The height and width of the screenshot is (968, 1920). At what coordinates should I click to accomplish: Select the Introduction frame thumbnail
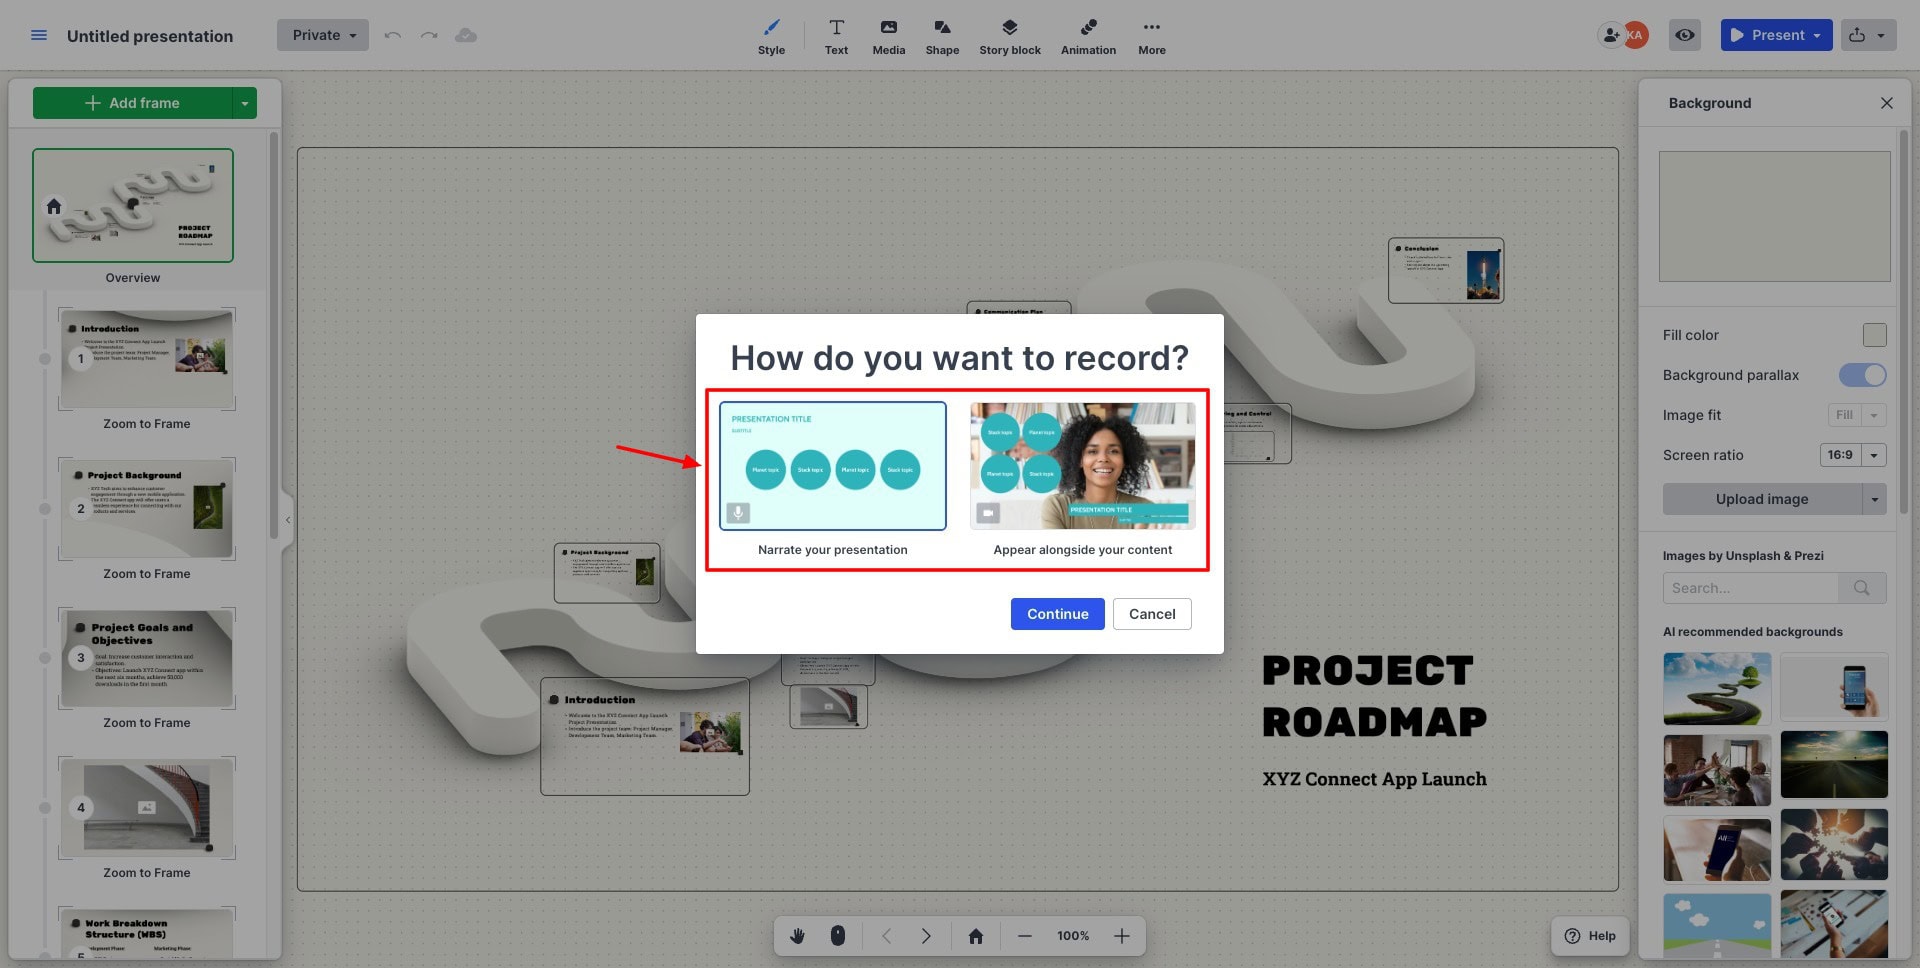pyautogui.click(x=147, y=358)
